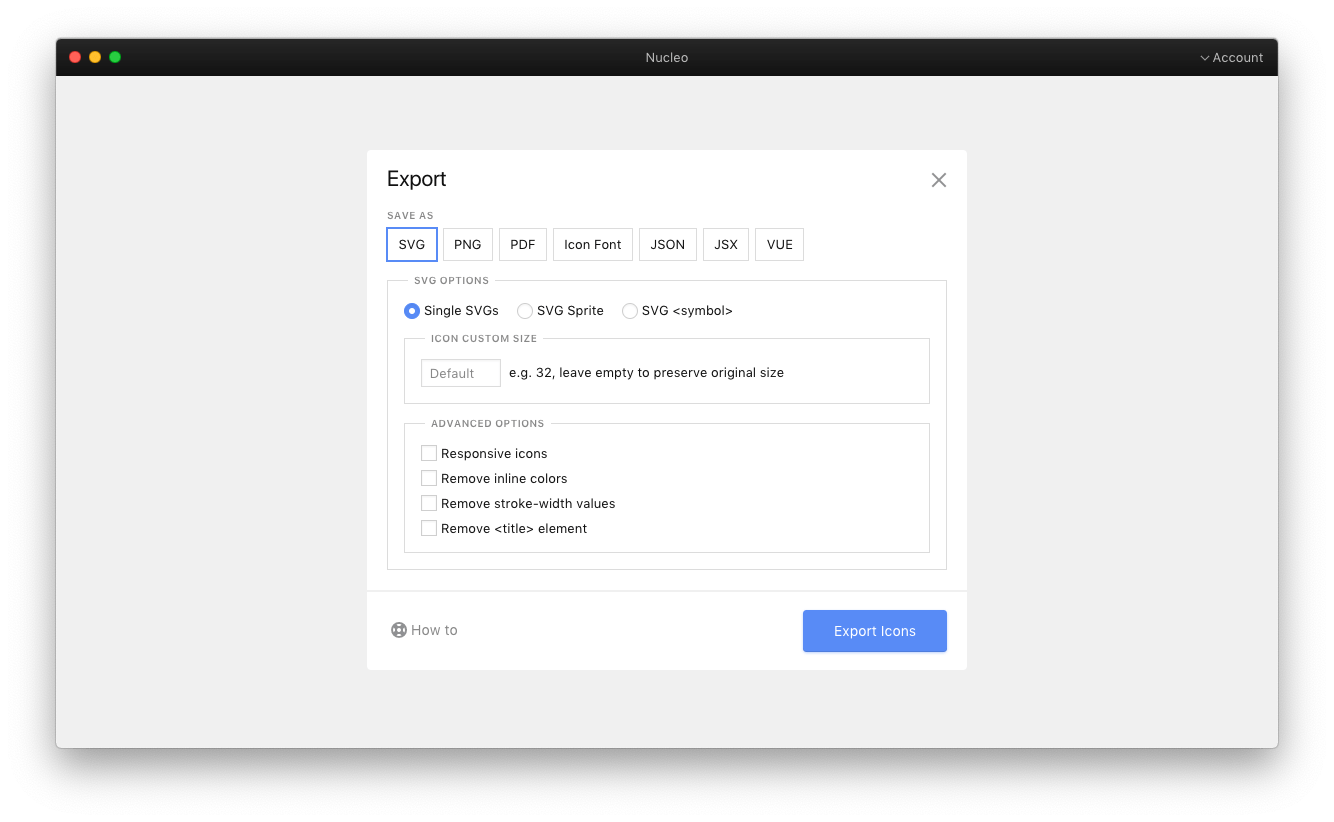
Task: Click the Export Icons button
Action: coord(875,631)
